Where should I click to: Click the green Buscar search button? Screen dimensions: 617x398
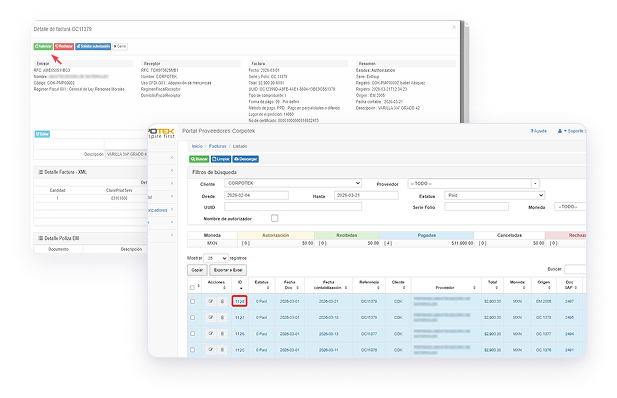199,159
